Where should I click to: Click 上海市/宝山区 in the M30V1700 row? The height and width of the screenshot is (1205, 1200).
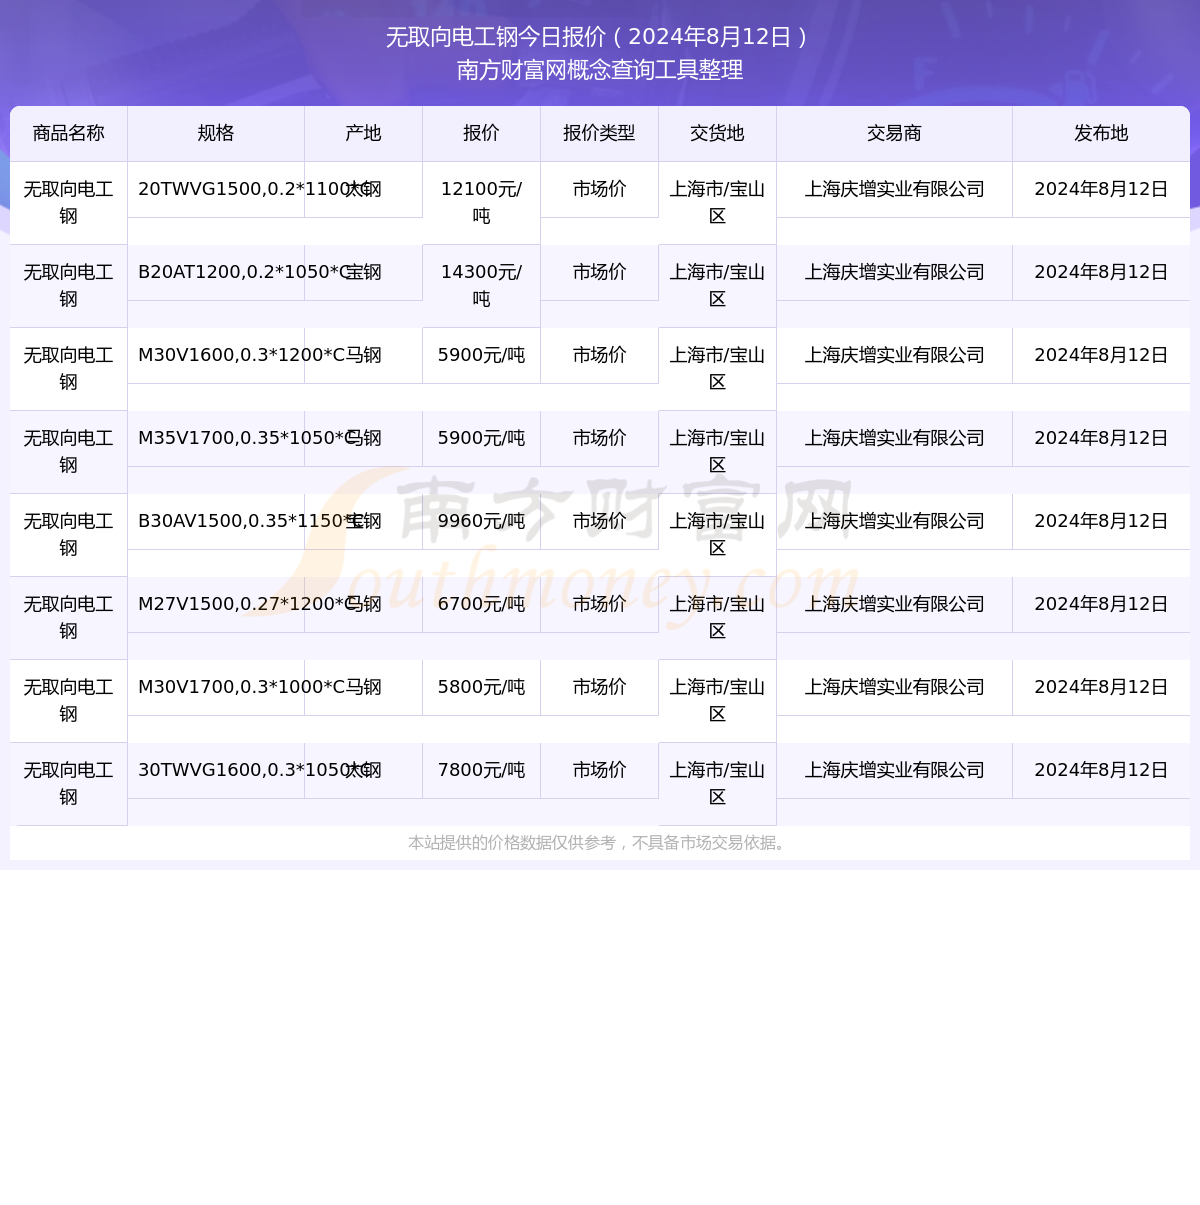pos(717,701)
